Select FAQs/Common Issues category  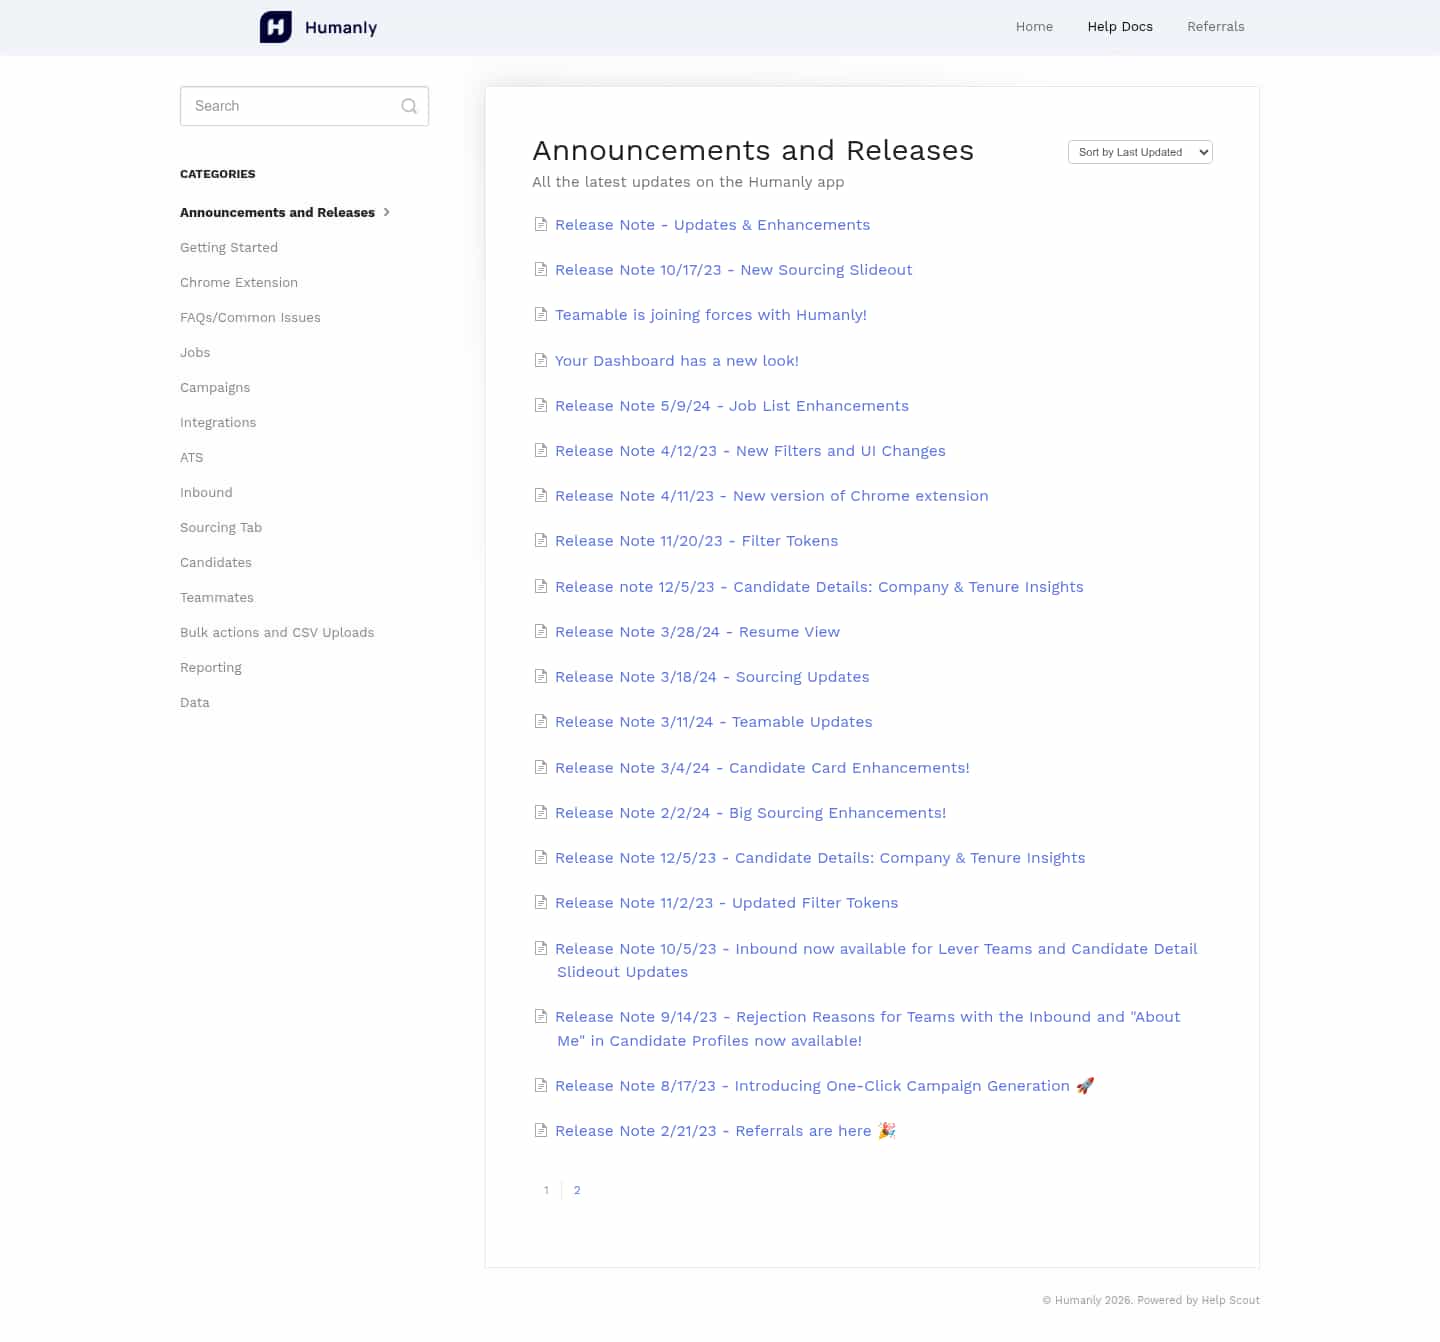click(x=250, y=317)
